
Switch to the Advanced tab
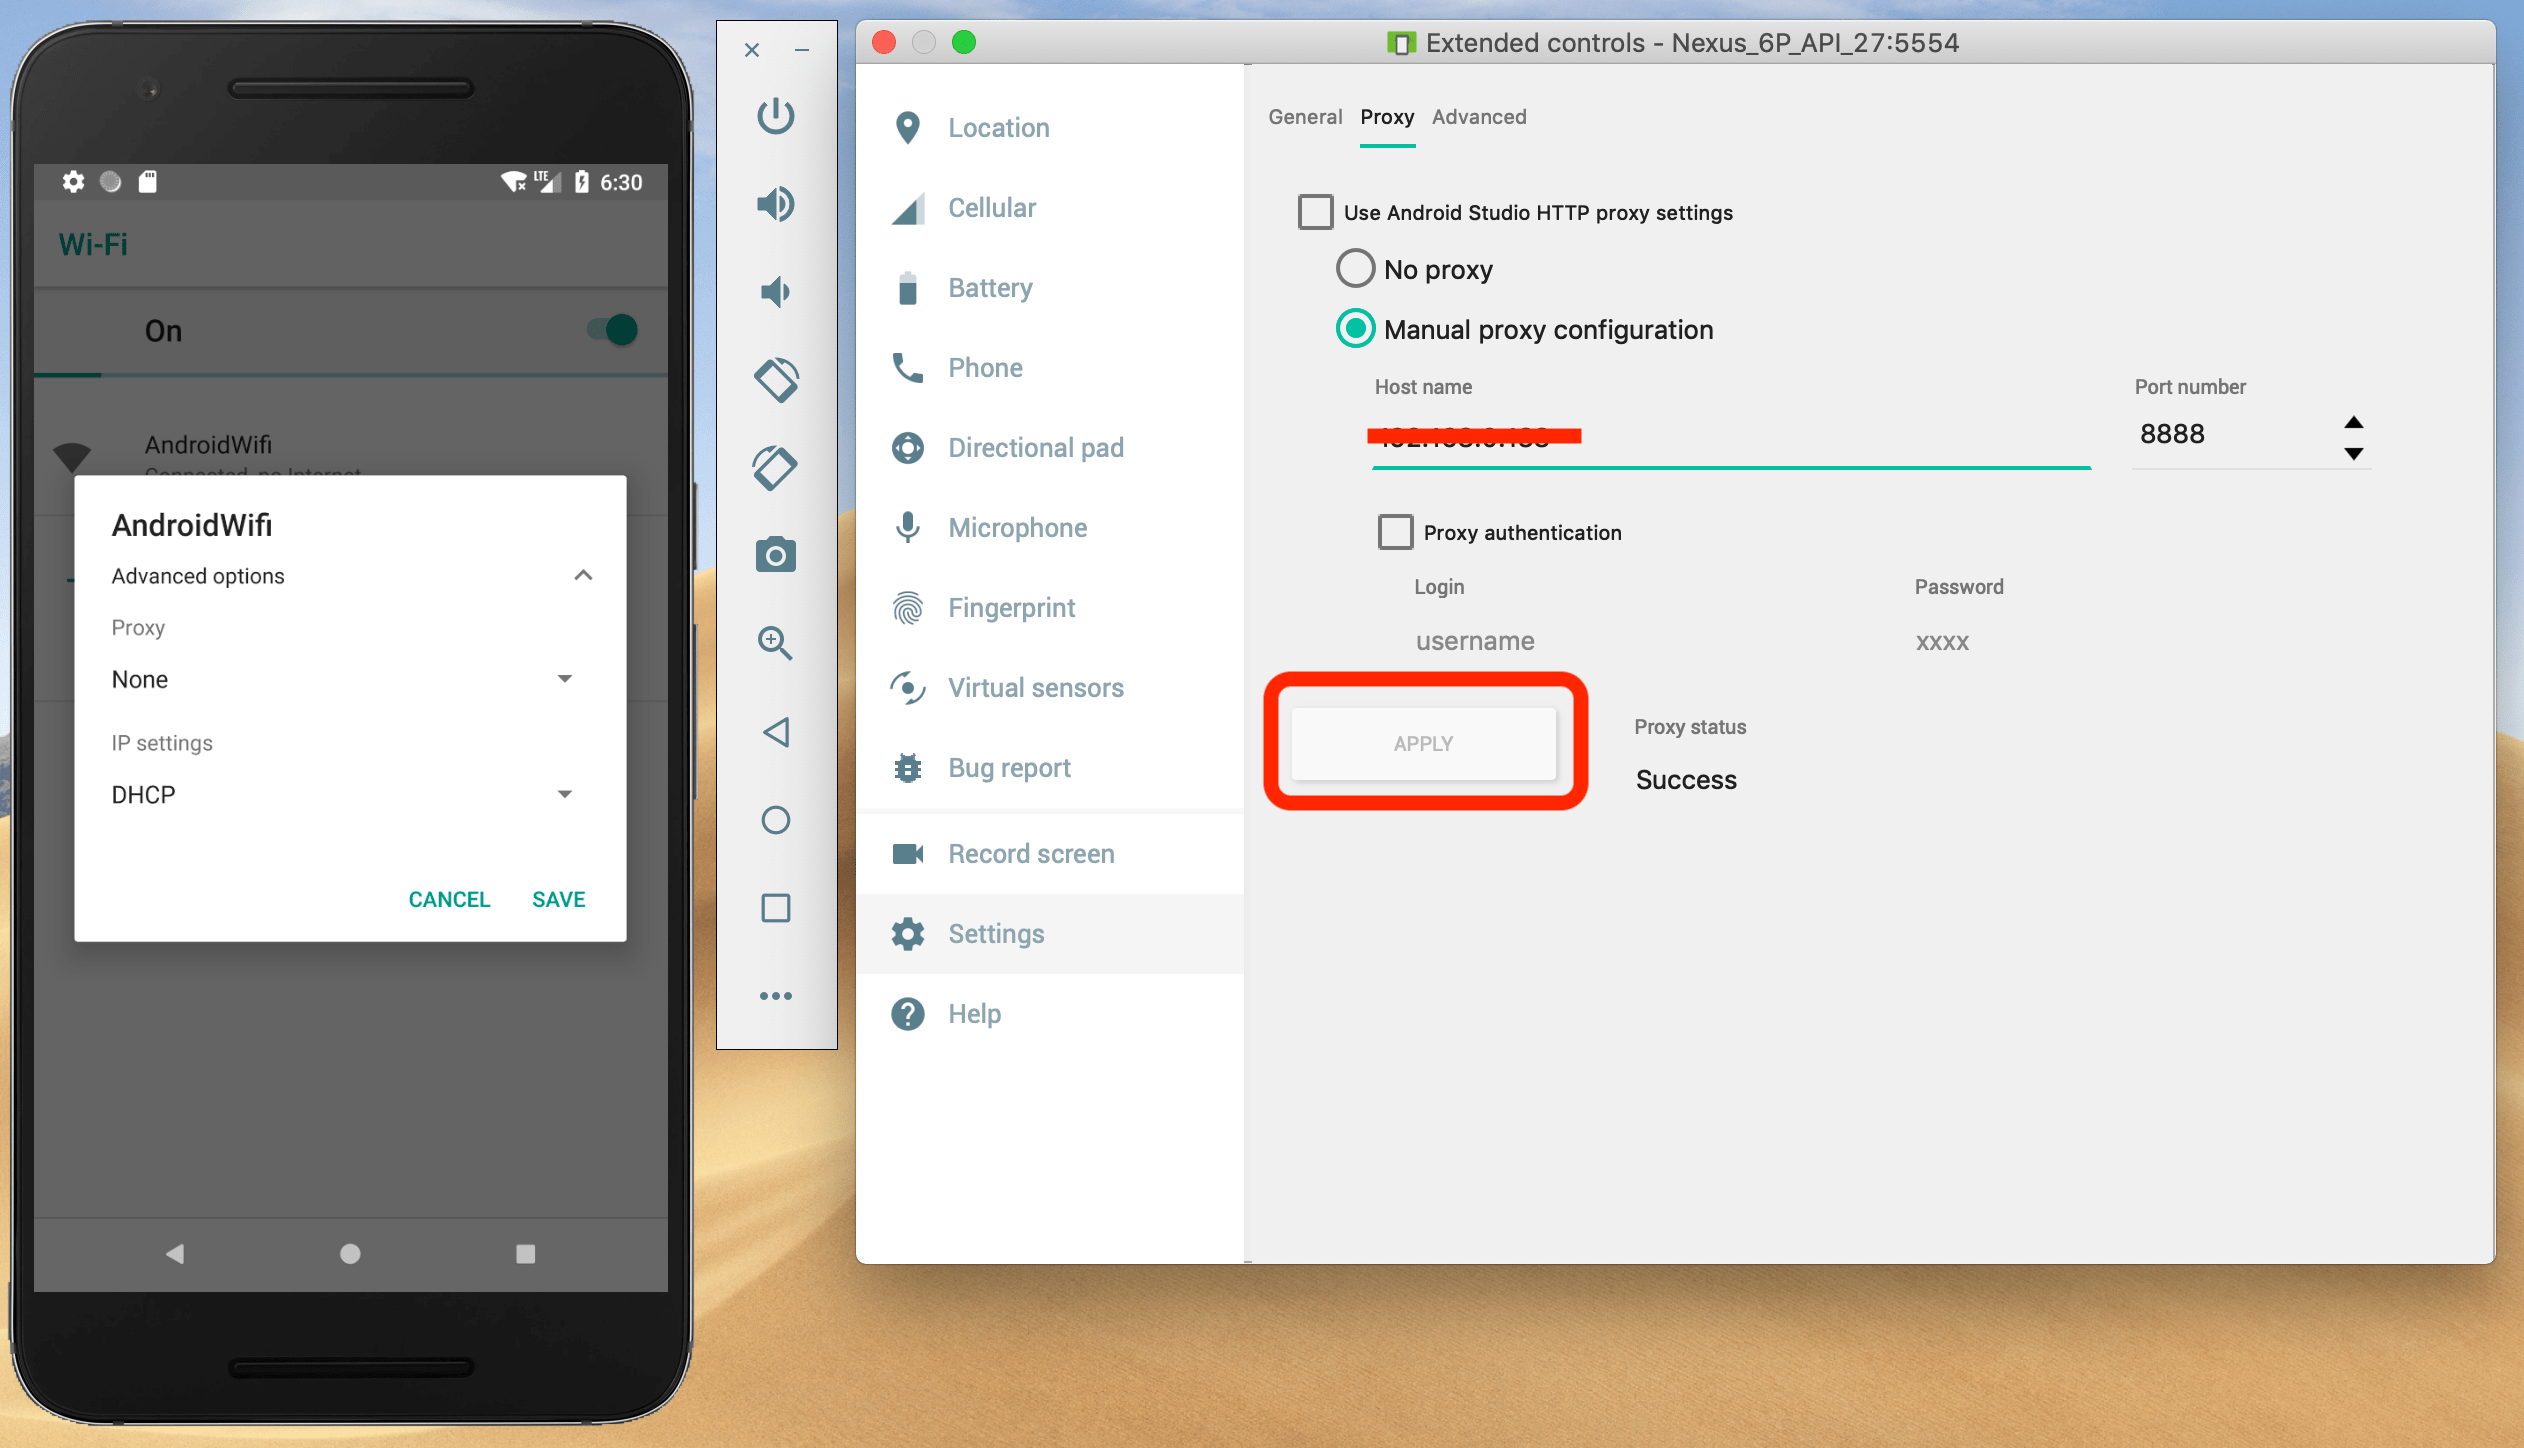pos(1479,117)
